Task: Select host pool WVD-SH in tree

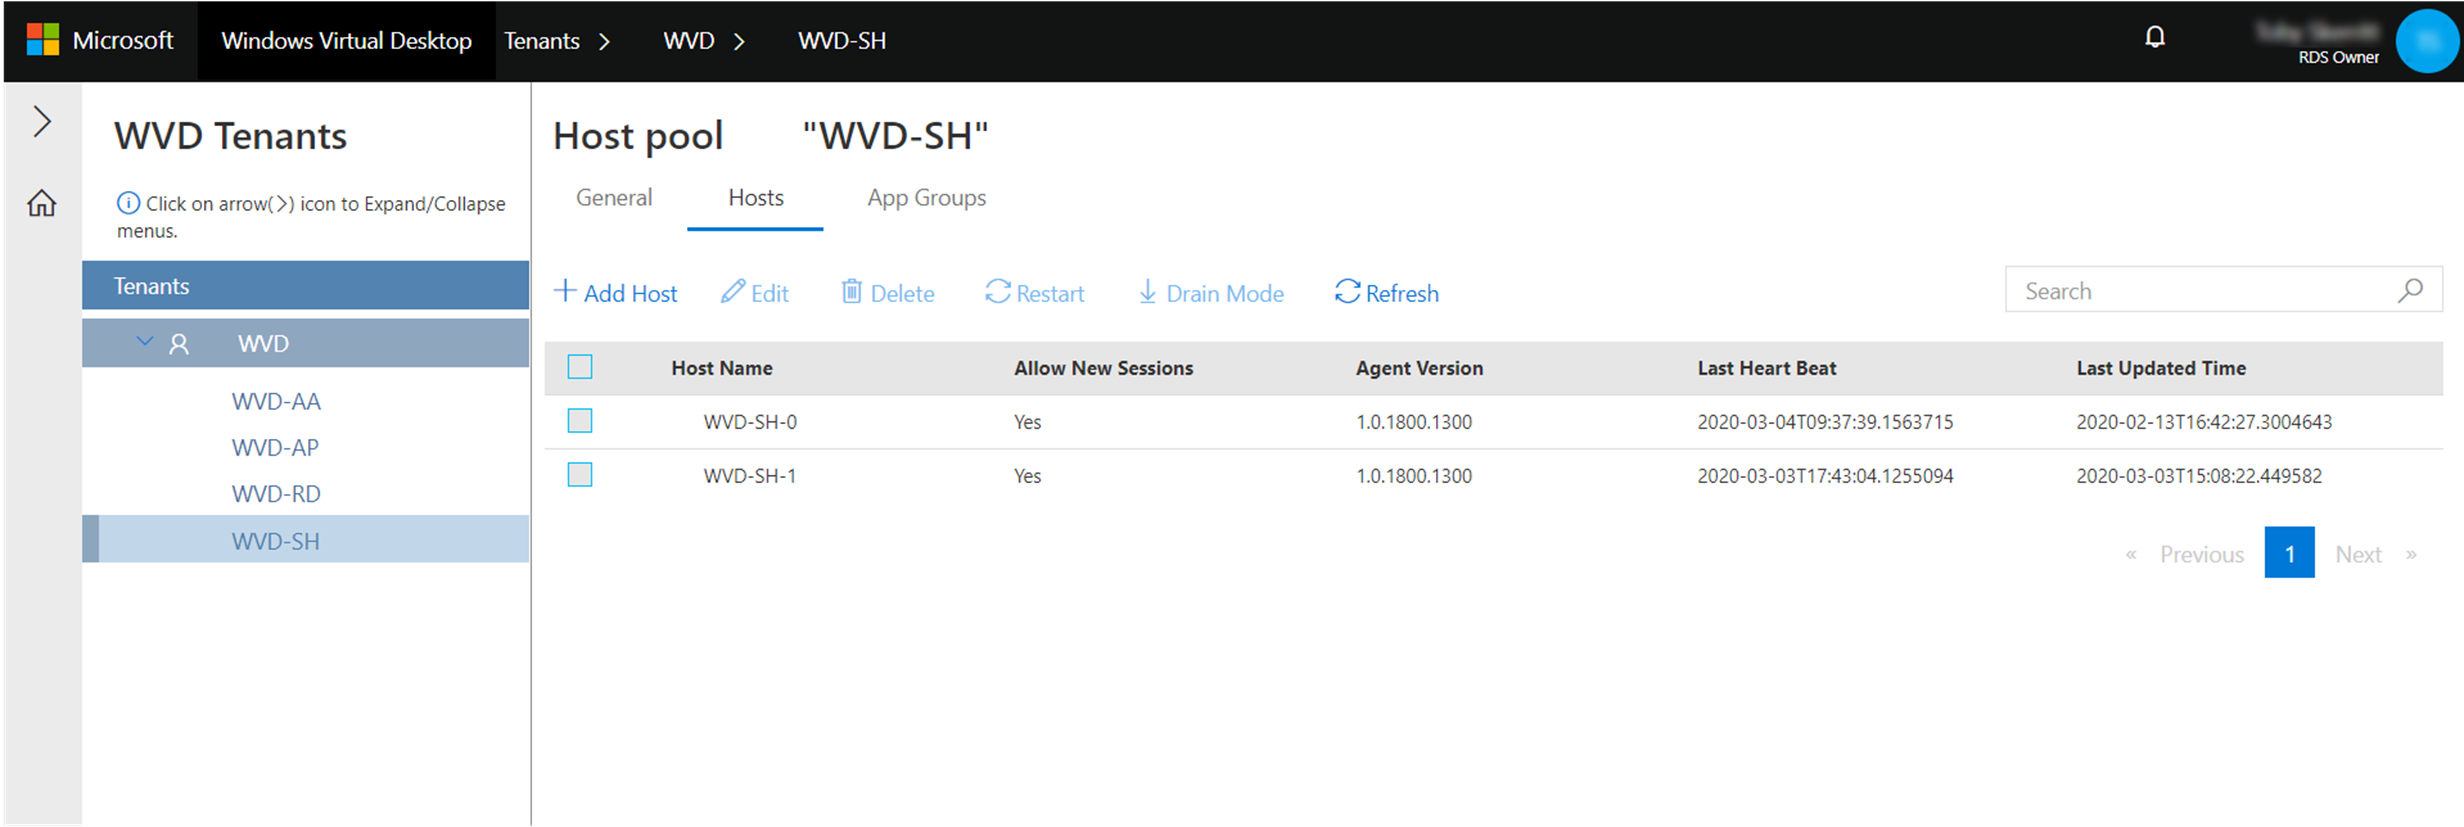Action: point(306,540)
